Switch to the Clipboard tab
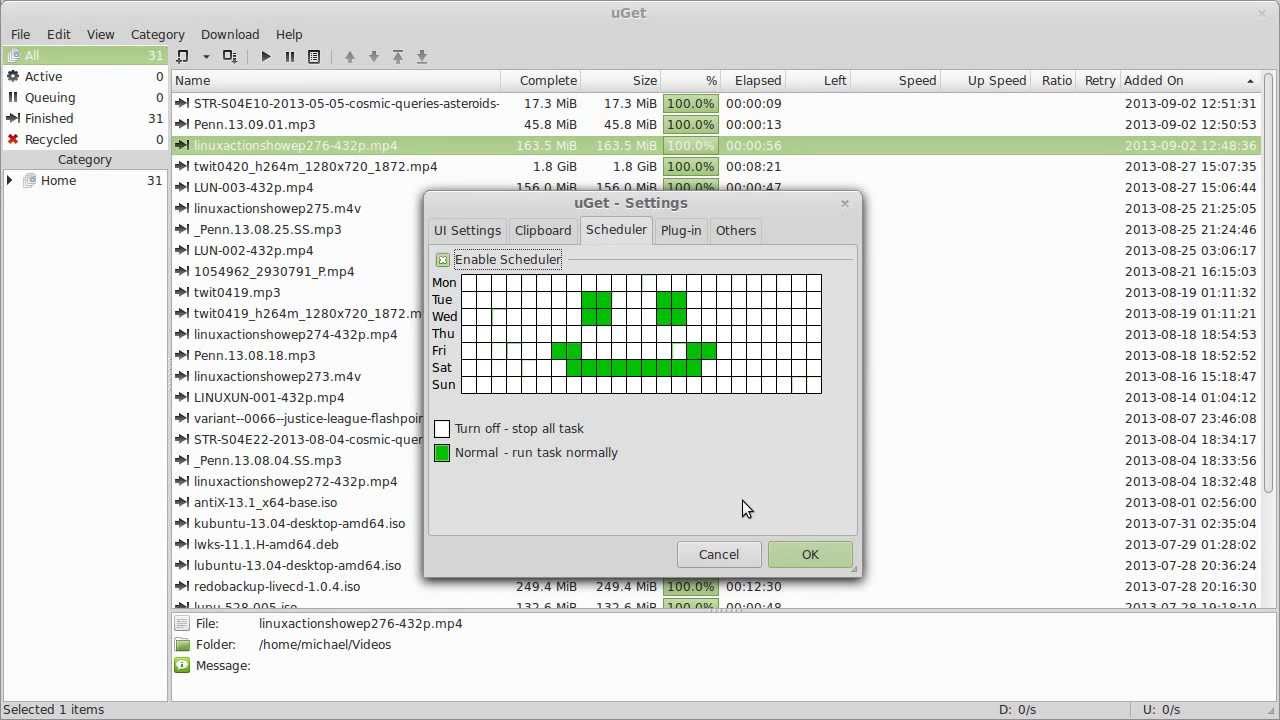Viewport: 1280px width, 720px height. click(543, 231)
